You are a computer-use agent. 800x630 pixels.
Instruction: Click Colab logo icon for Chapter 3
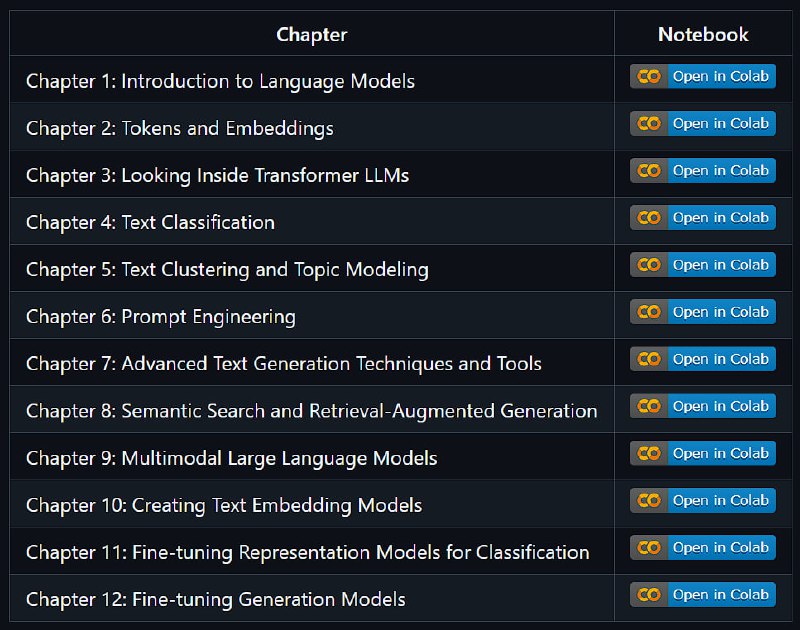[x=649, y=170]
